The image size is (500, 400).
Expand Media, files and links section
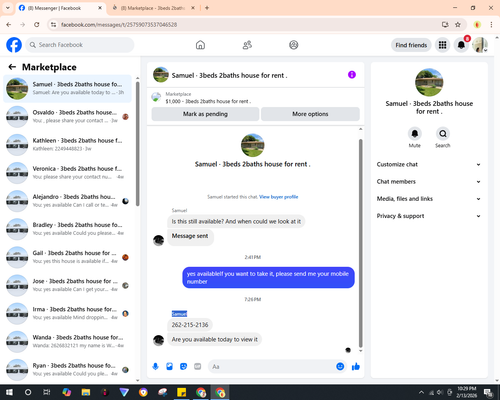click(429, 199)
